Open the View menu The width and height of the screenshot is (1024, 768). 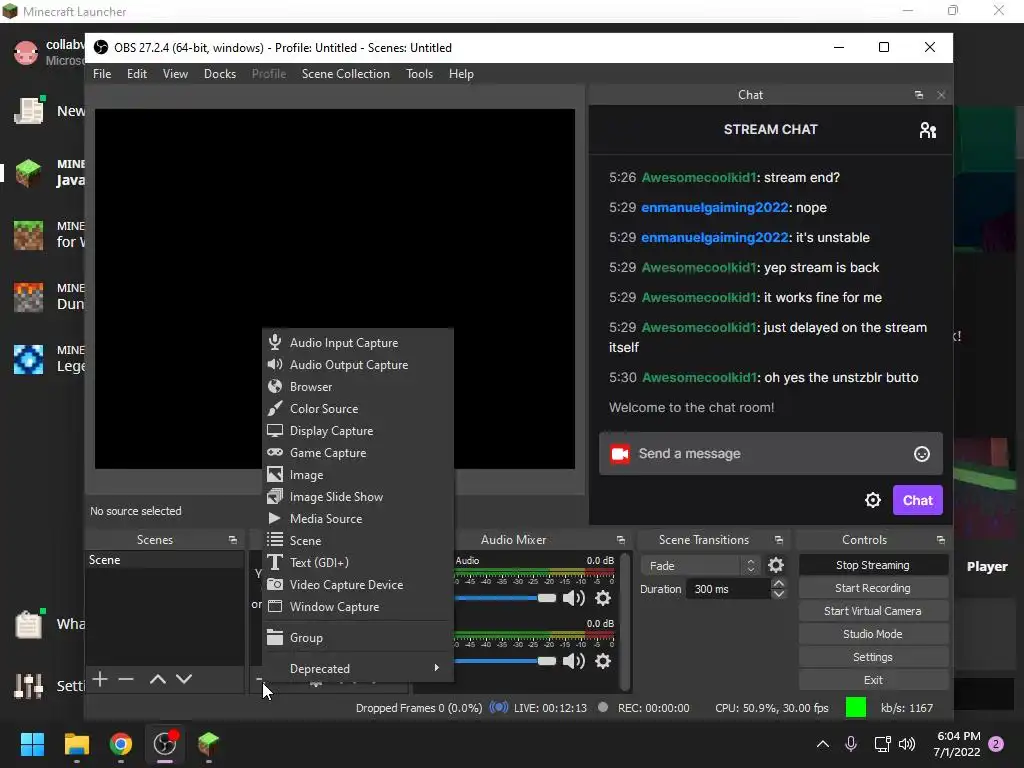pyautogui.click(x=175, y=74)
